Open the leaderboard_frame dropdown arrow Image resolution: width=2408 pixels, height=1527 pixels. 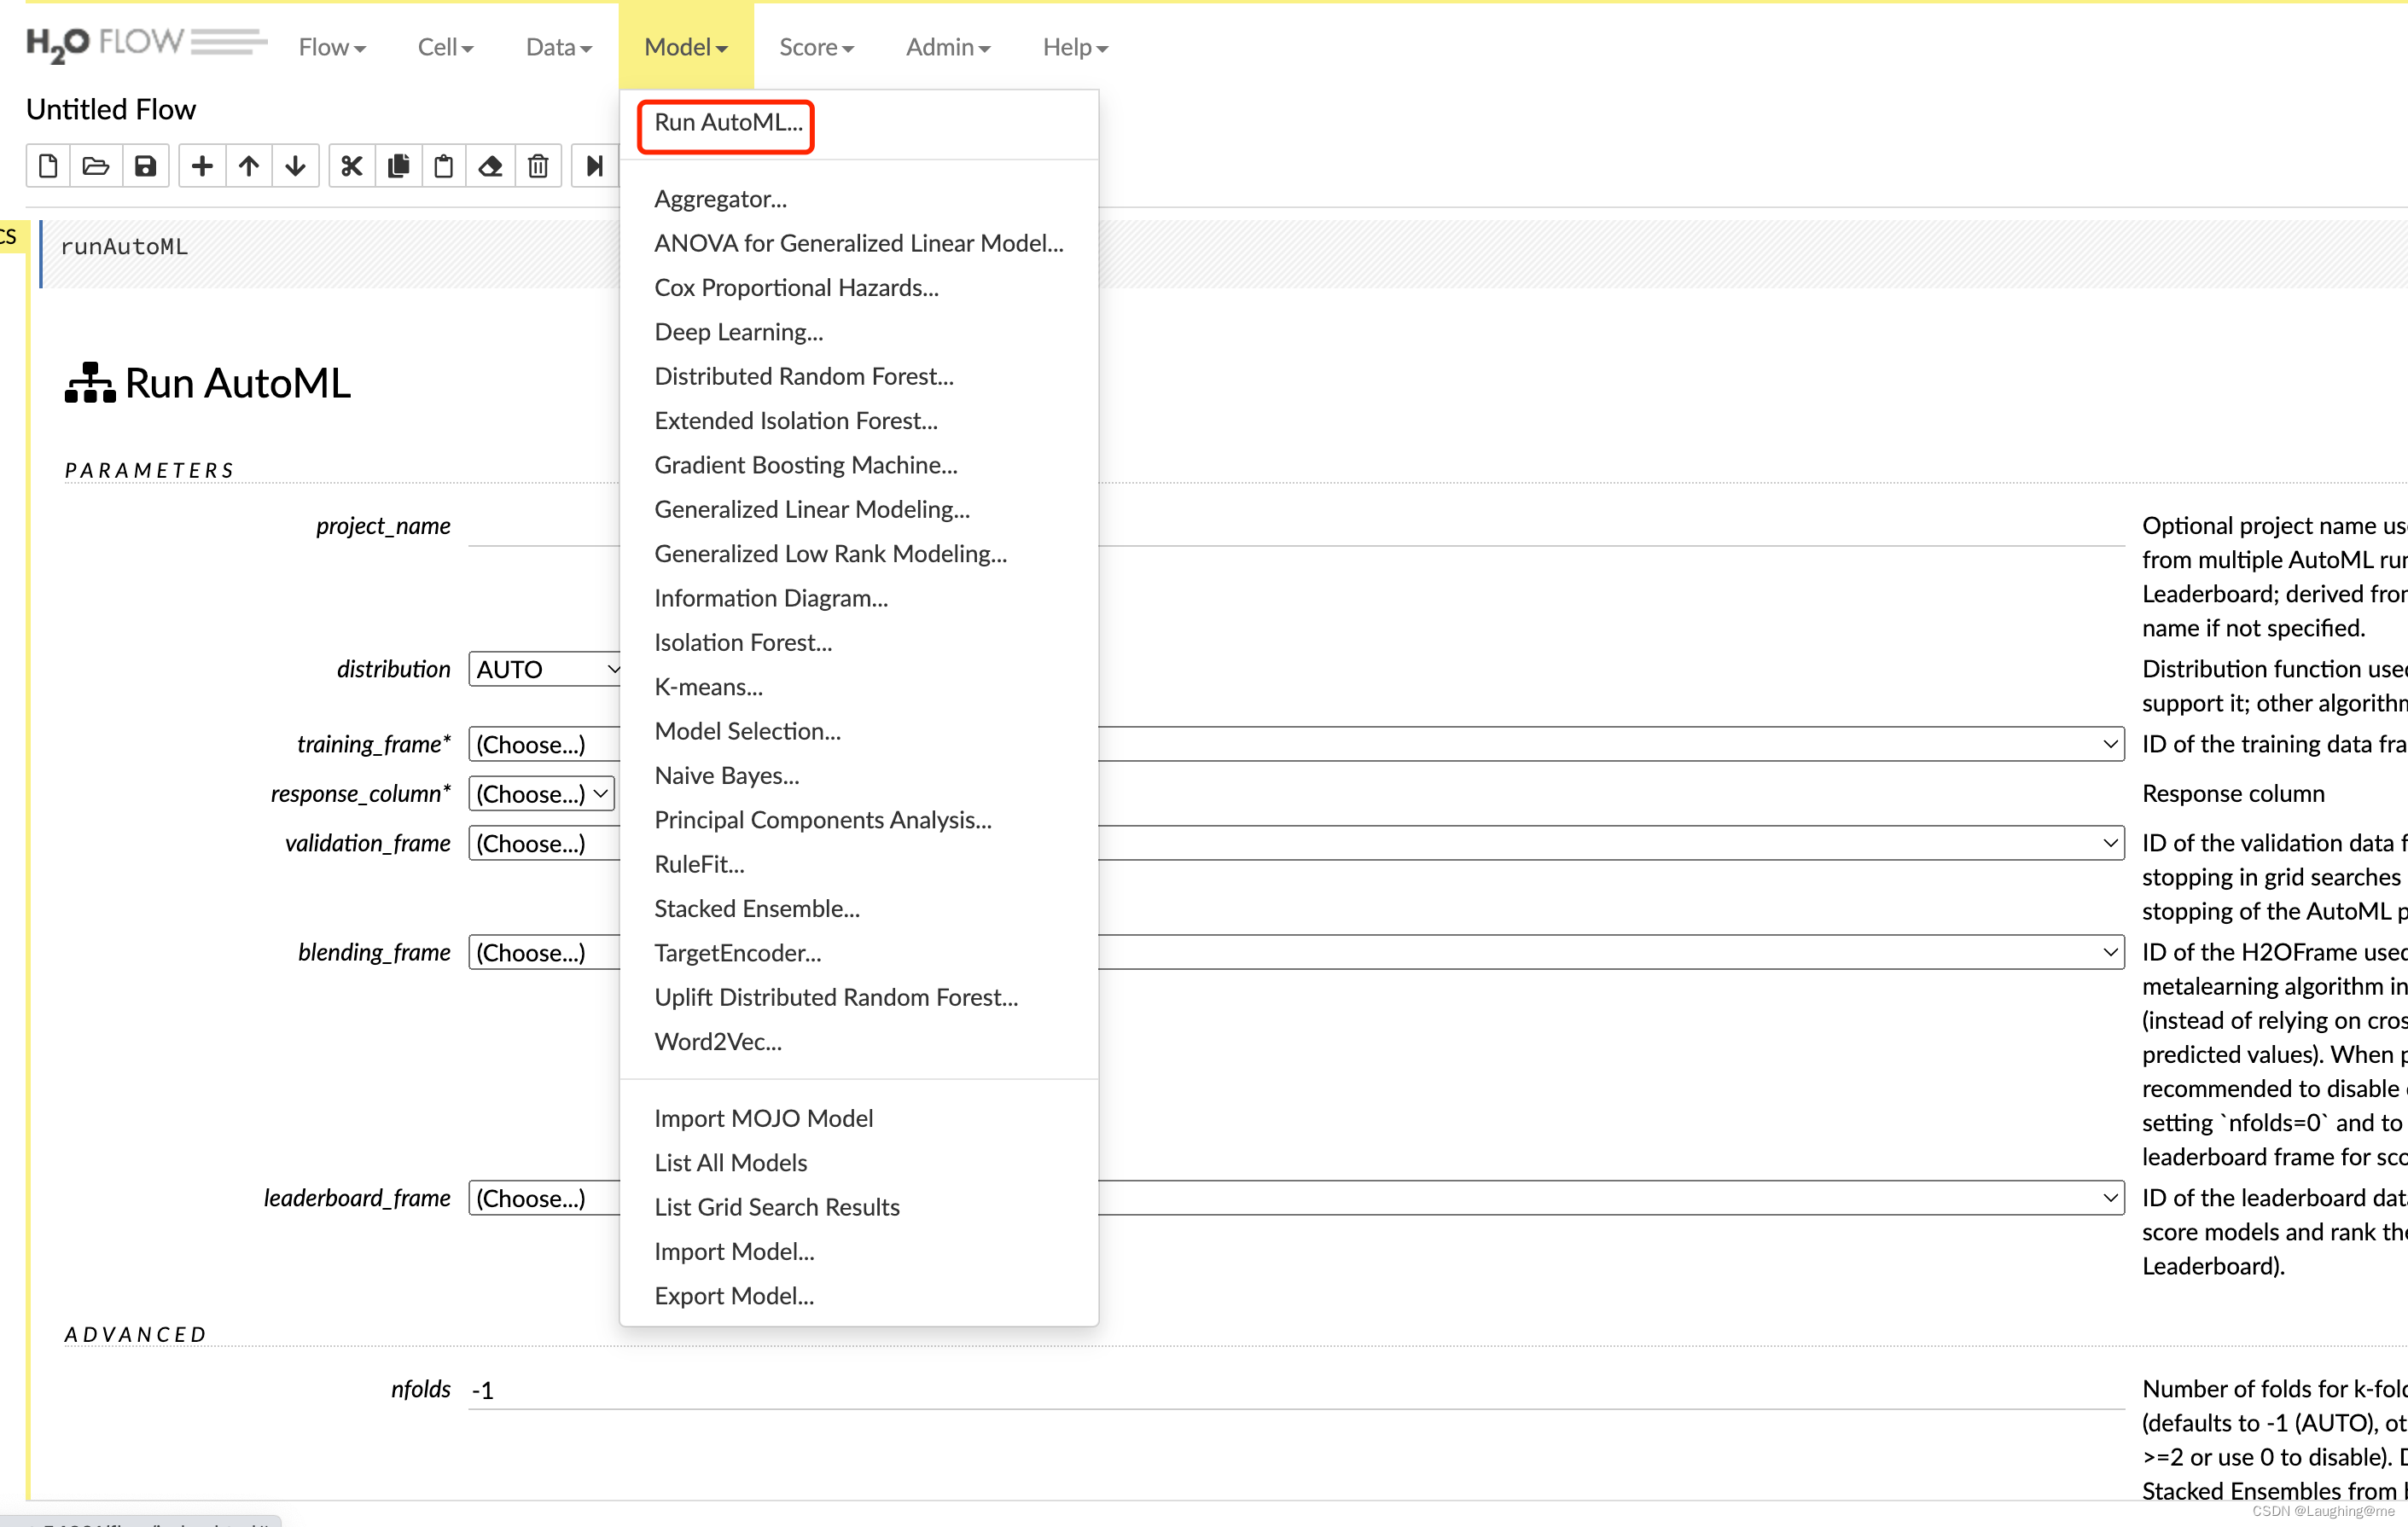point(2110,1198)
